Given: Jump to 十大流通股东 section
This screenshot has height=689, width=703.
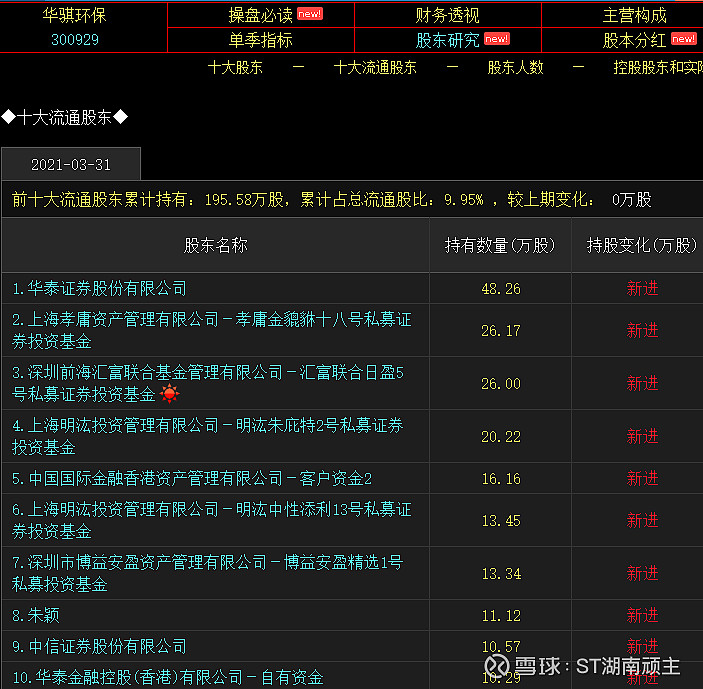Looking at the screenshot, I should coord(375,68).
